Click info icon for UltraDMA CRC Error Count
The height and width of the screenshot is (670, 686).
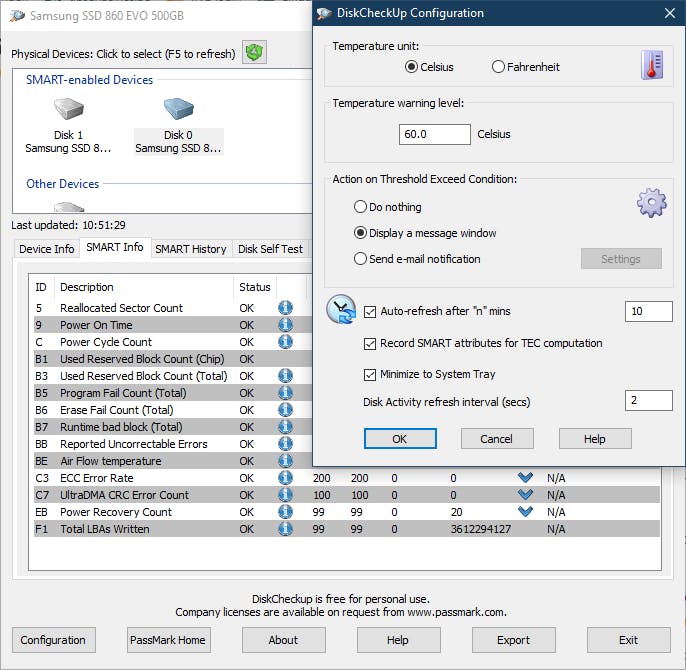tap(285, 495)
